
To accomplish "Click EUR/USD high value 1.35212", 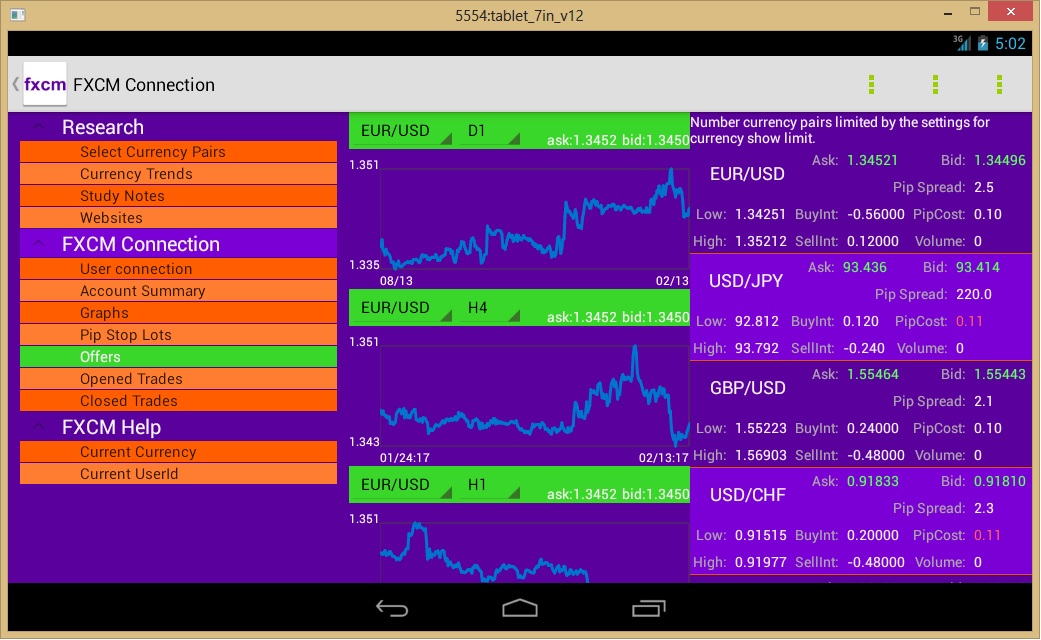I will coord(760,241).
